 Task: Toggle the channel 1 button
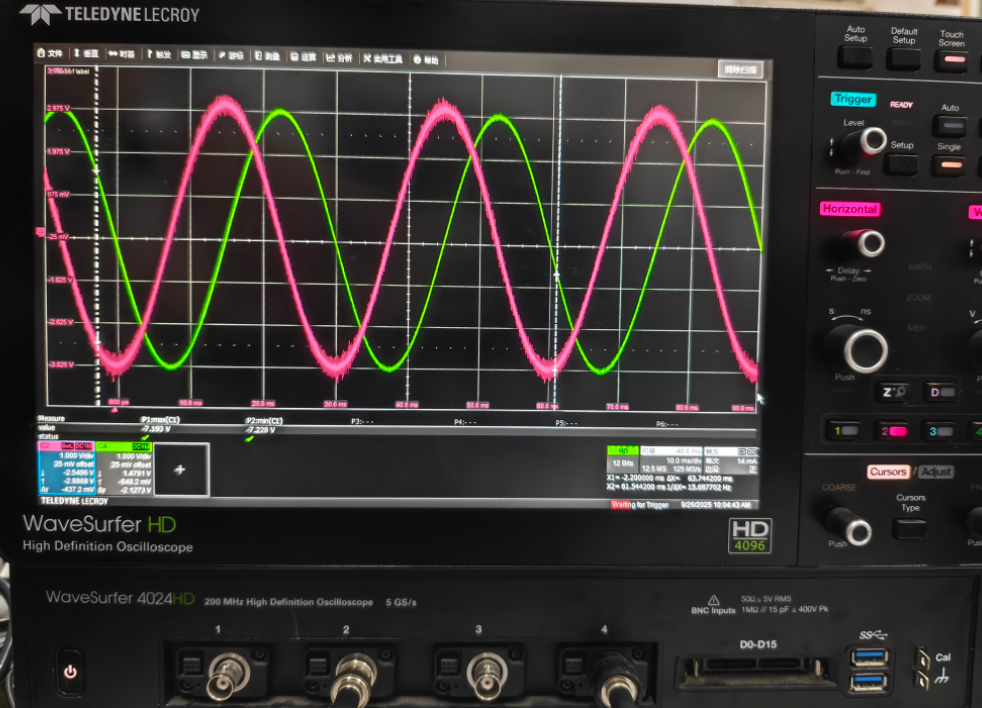tap(845, 430)
